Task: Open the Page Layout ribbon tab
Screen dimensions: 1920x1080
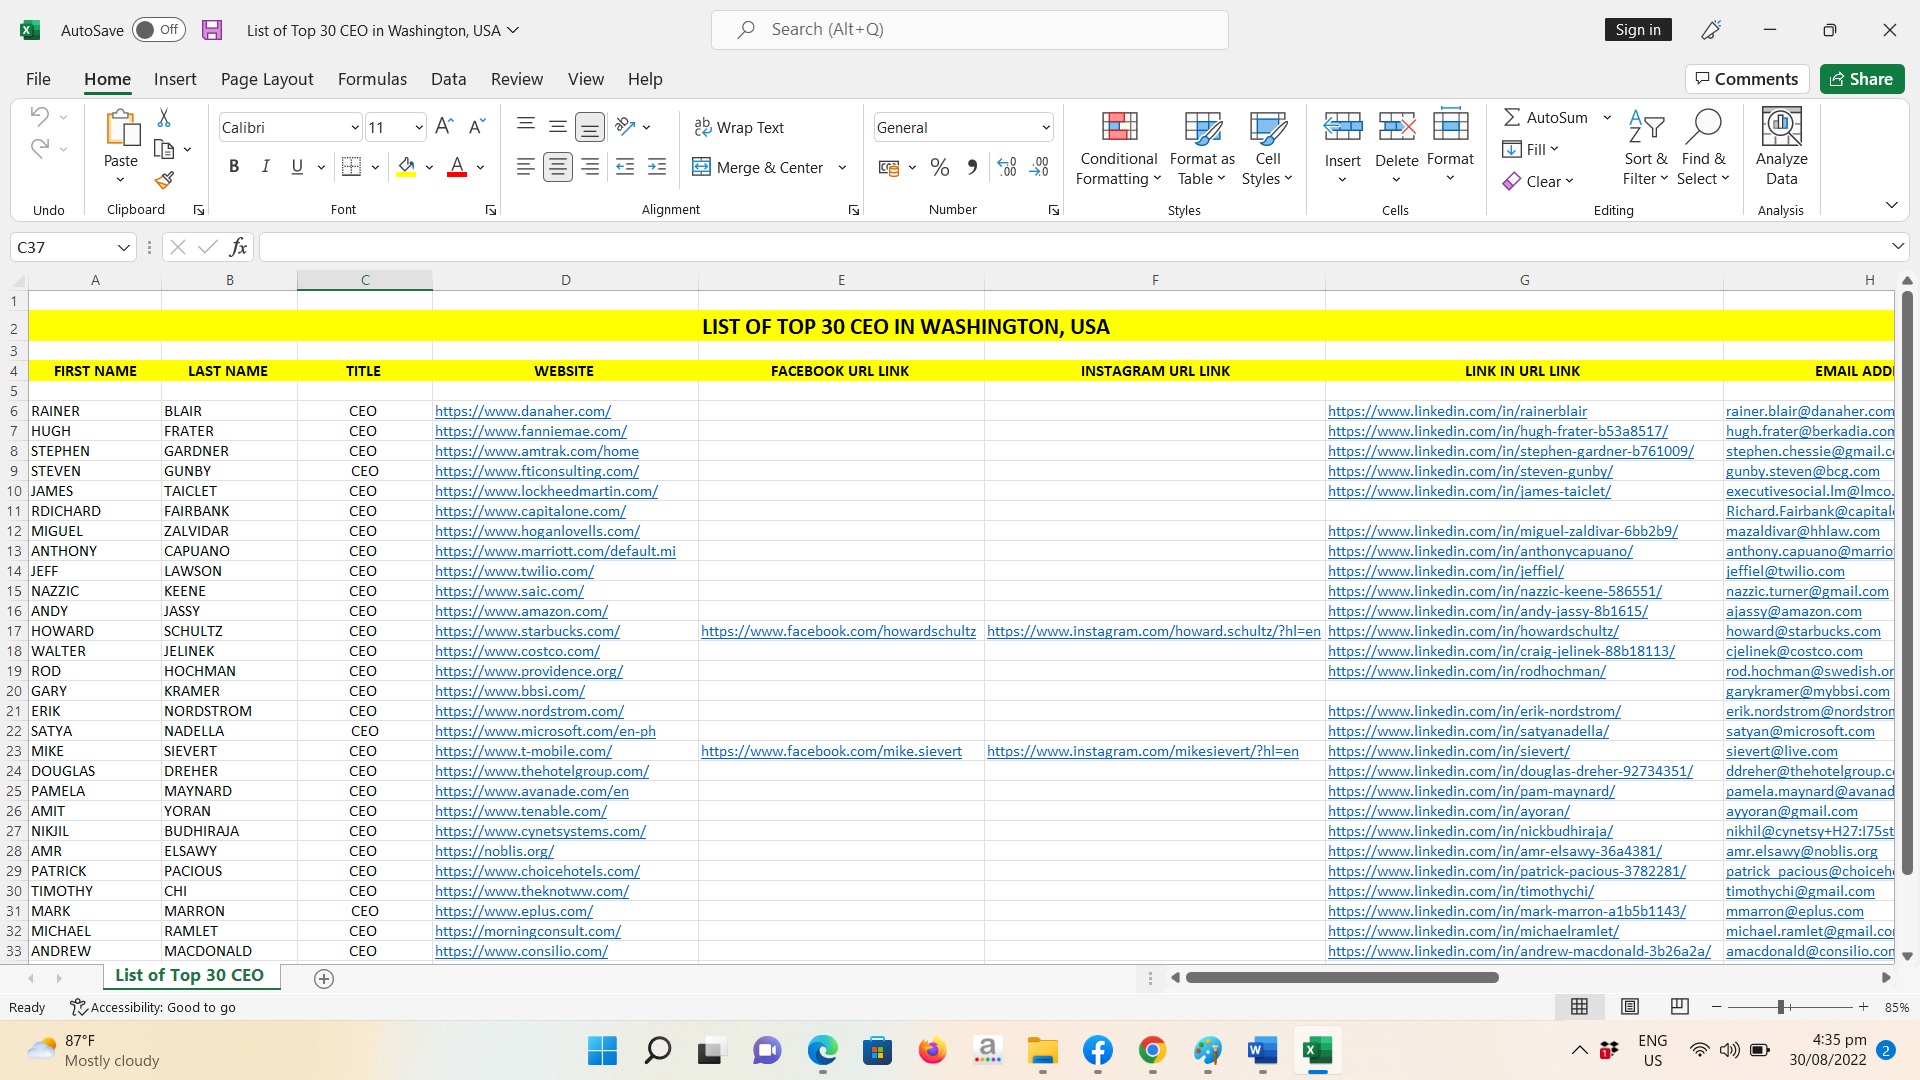Action: 267,79
